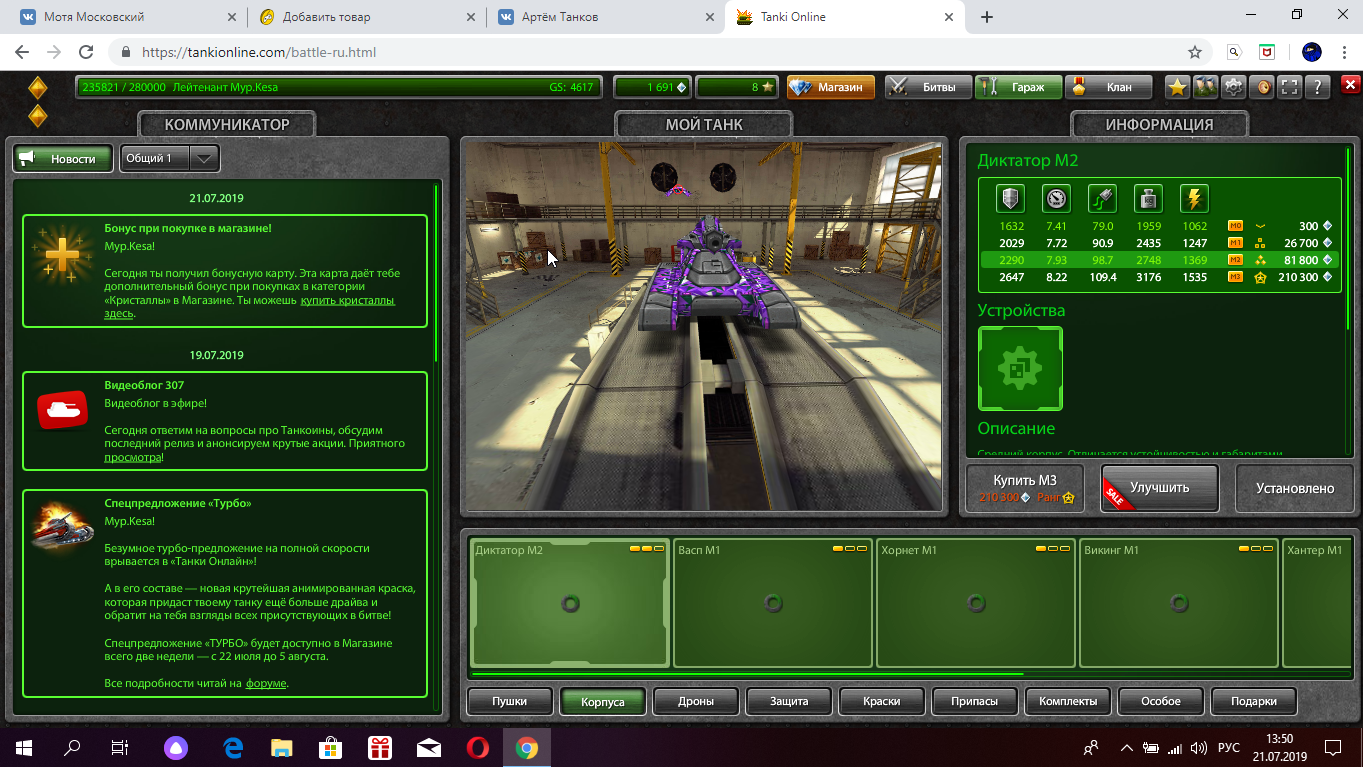This screenshot has height=767, width=1363.
Task: Select the Корпуса hulls category
Action: click(x=603, y=701)
